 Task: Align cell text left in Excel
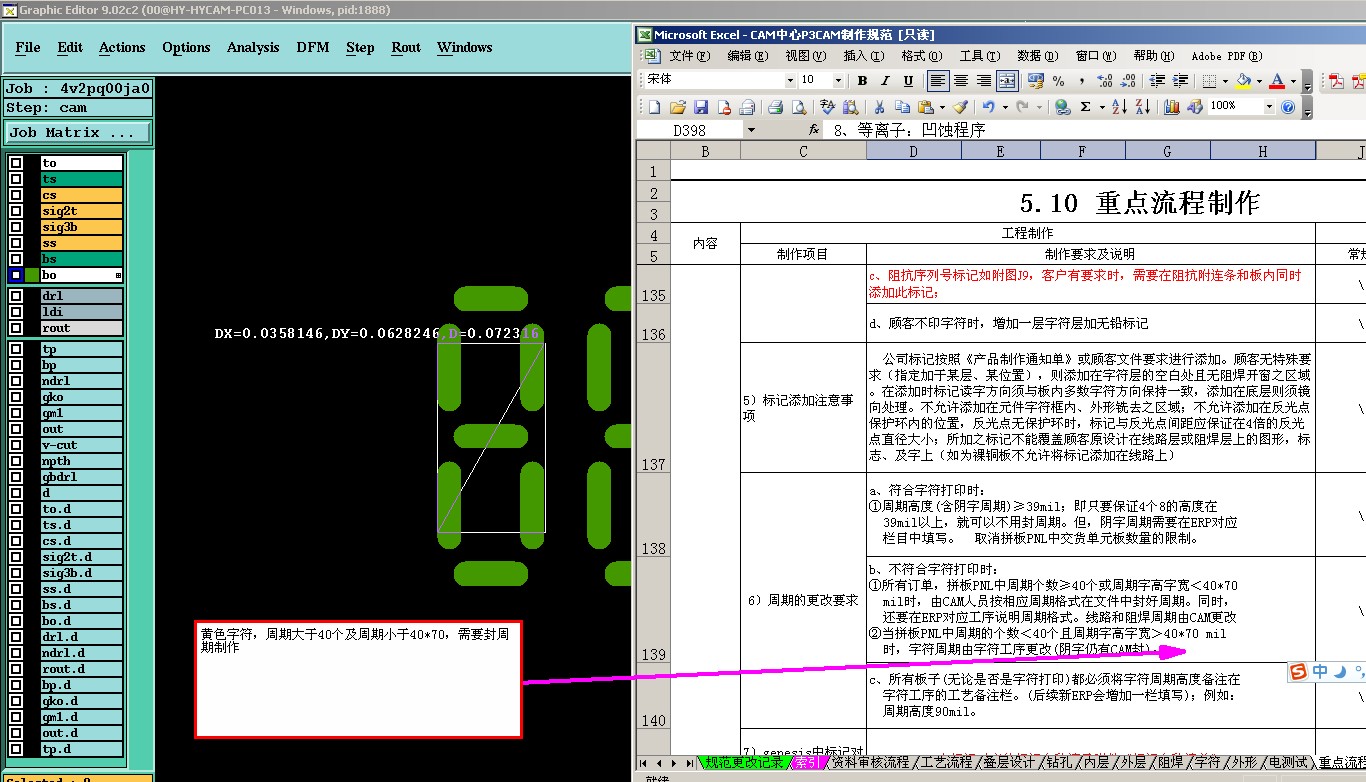[938, 81]
